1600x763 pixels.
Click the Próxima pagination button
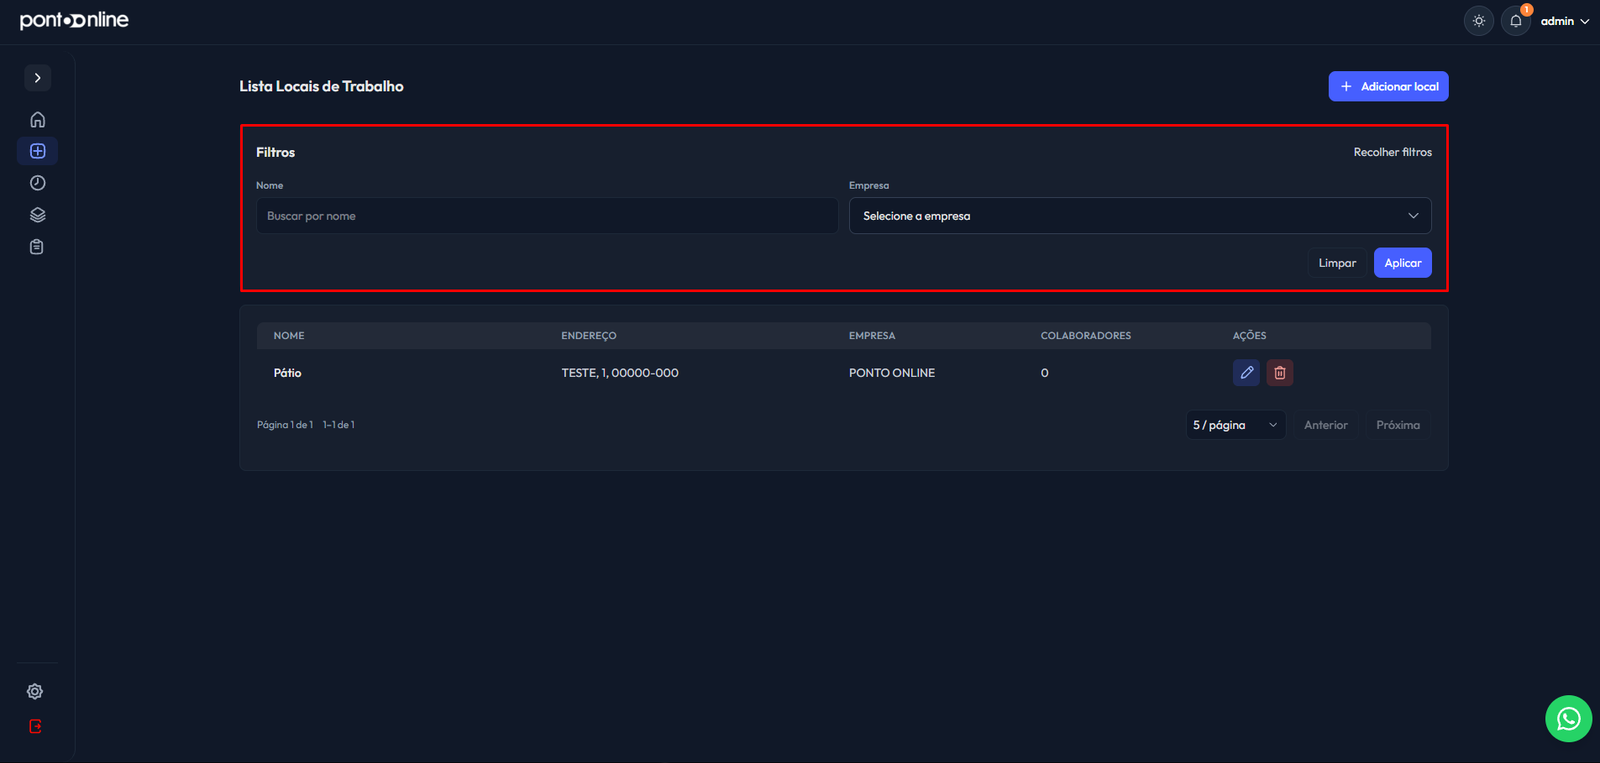(x=1398, y=425)
